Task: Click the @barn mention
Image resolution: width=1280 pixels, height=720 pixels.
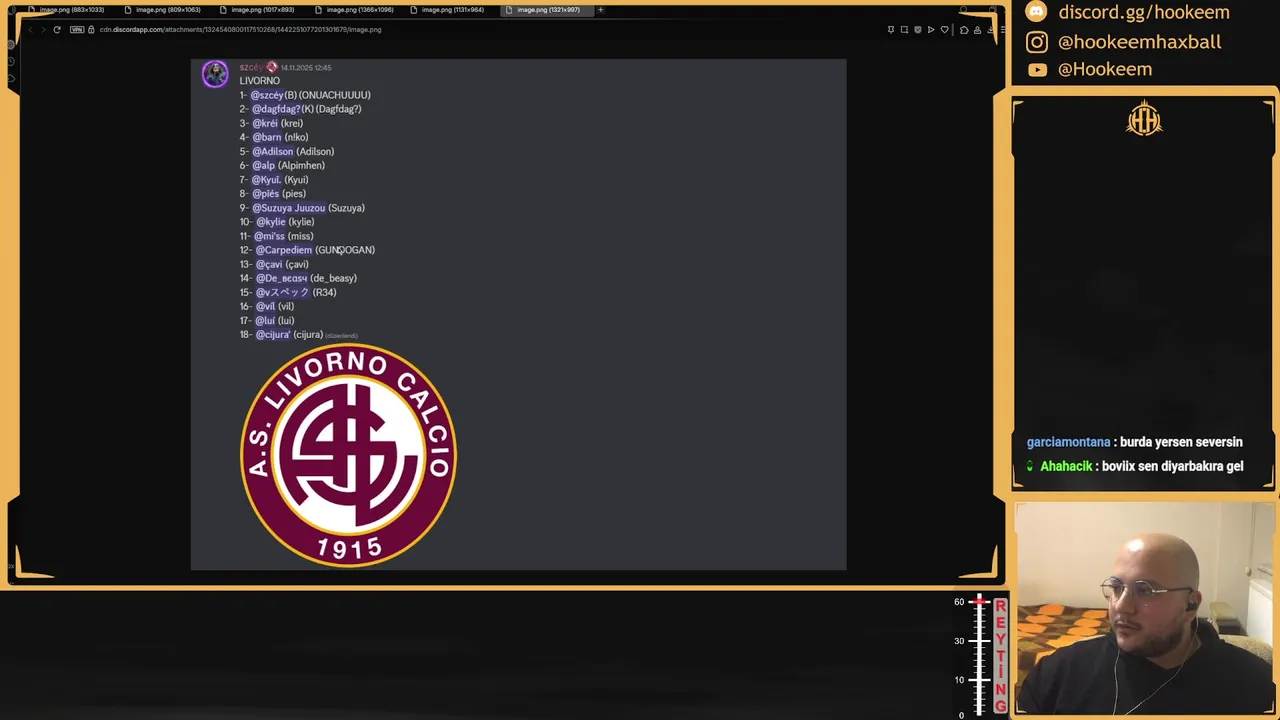Action: pos(267,137)
